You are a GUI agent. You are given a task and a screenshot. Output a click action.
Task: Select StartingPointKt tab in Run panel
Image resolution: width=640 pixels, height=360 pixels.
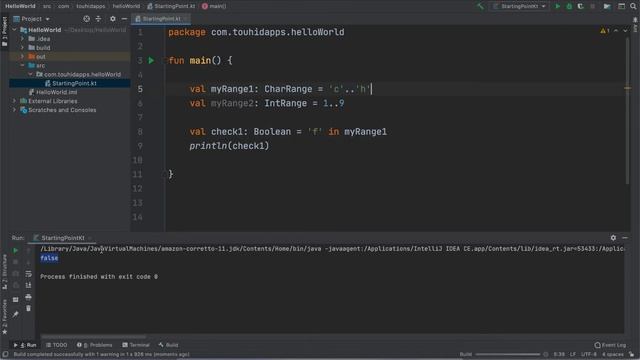(63, 238)
